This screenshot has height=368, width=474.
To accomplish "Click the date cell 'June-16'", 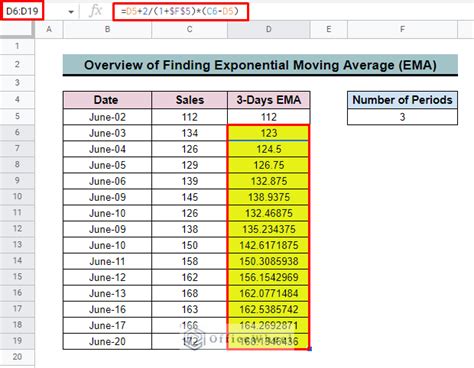I will 107,309.
